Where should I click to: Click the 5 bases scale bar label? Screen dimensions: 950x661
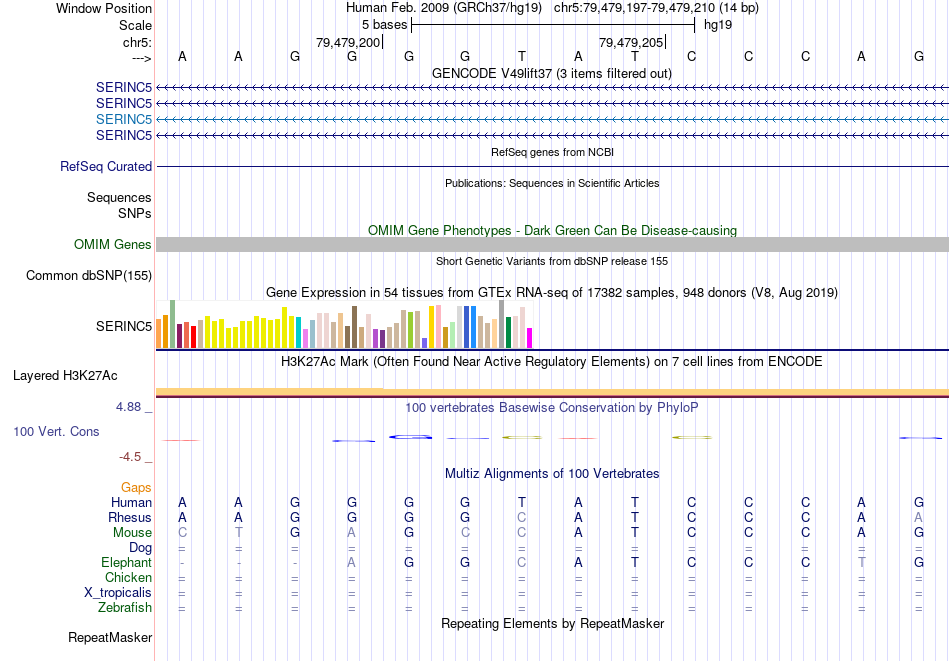pyautogui.click(x=384, y=25)
